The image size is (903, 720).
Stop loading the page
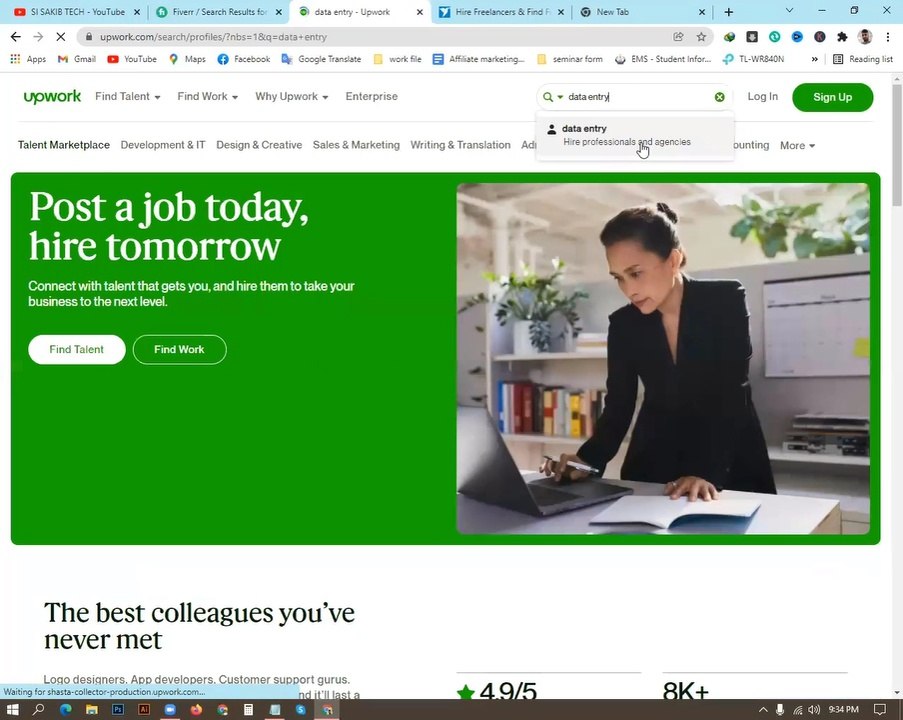click(x=60, y=37)
